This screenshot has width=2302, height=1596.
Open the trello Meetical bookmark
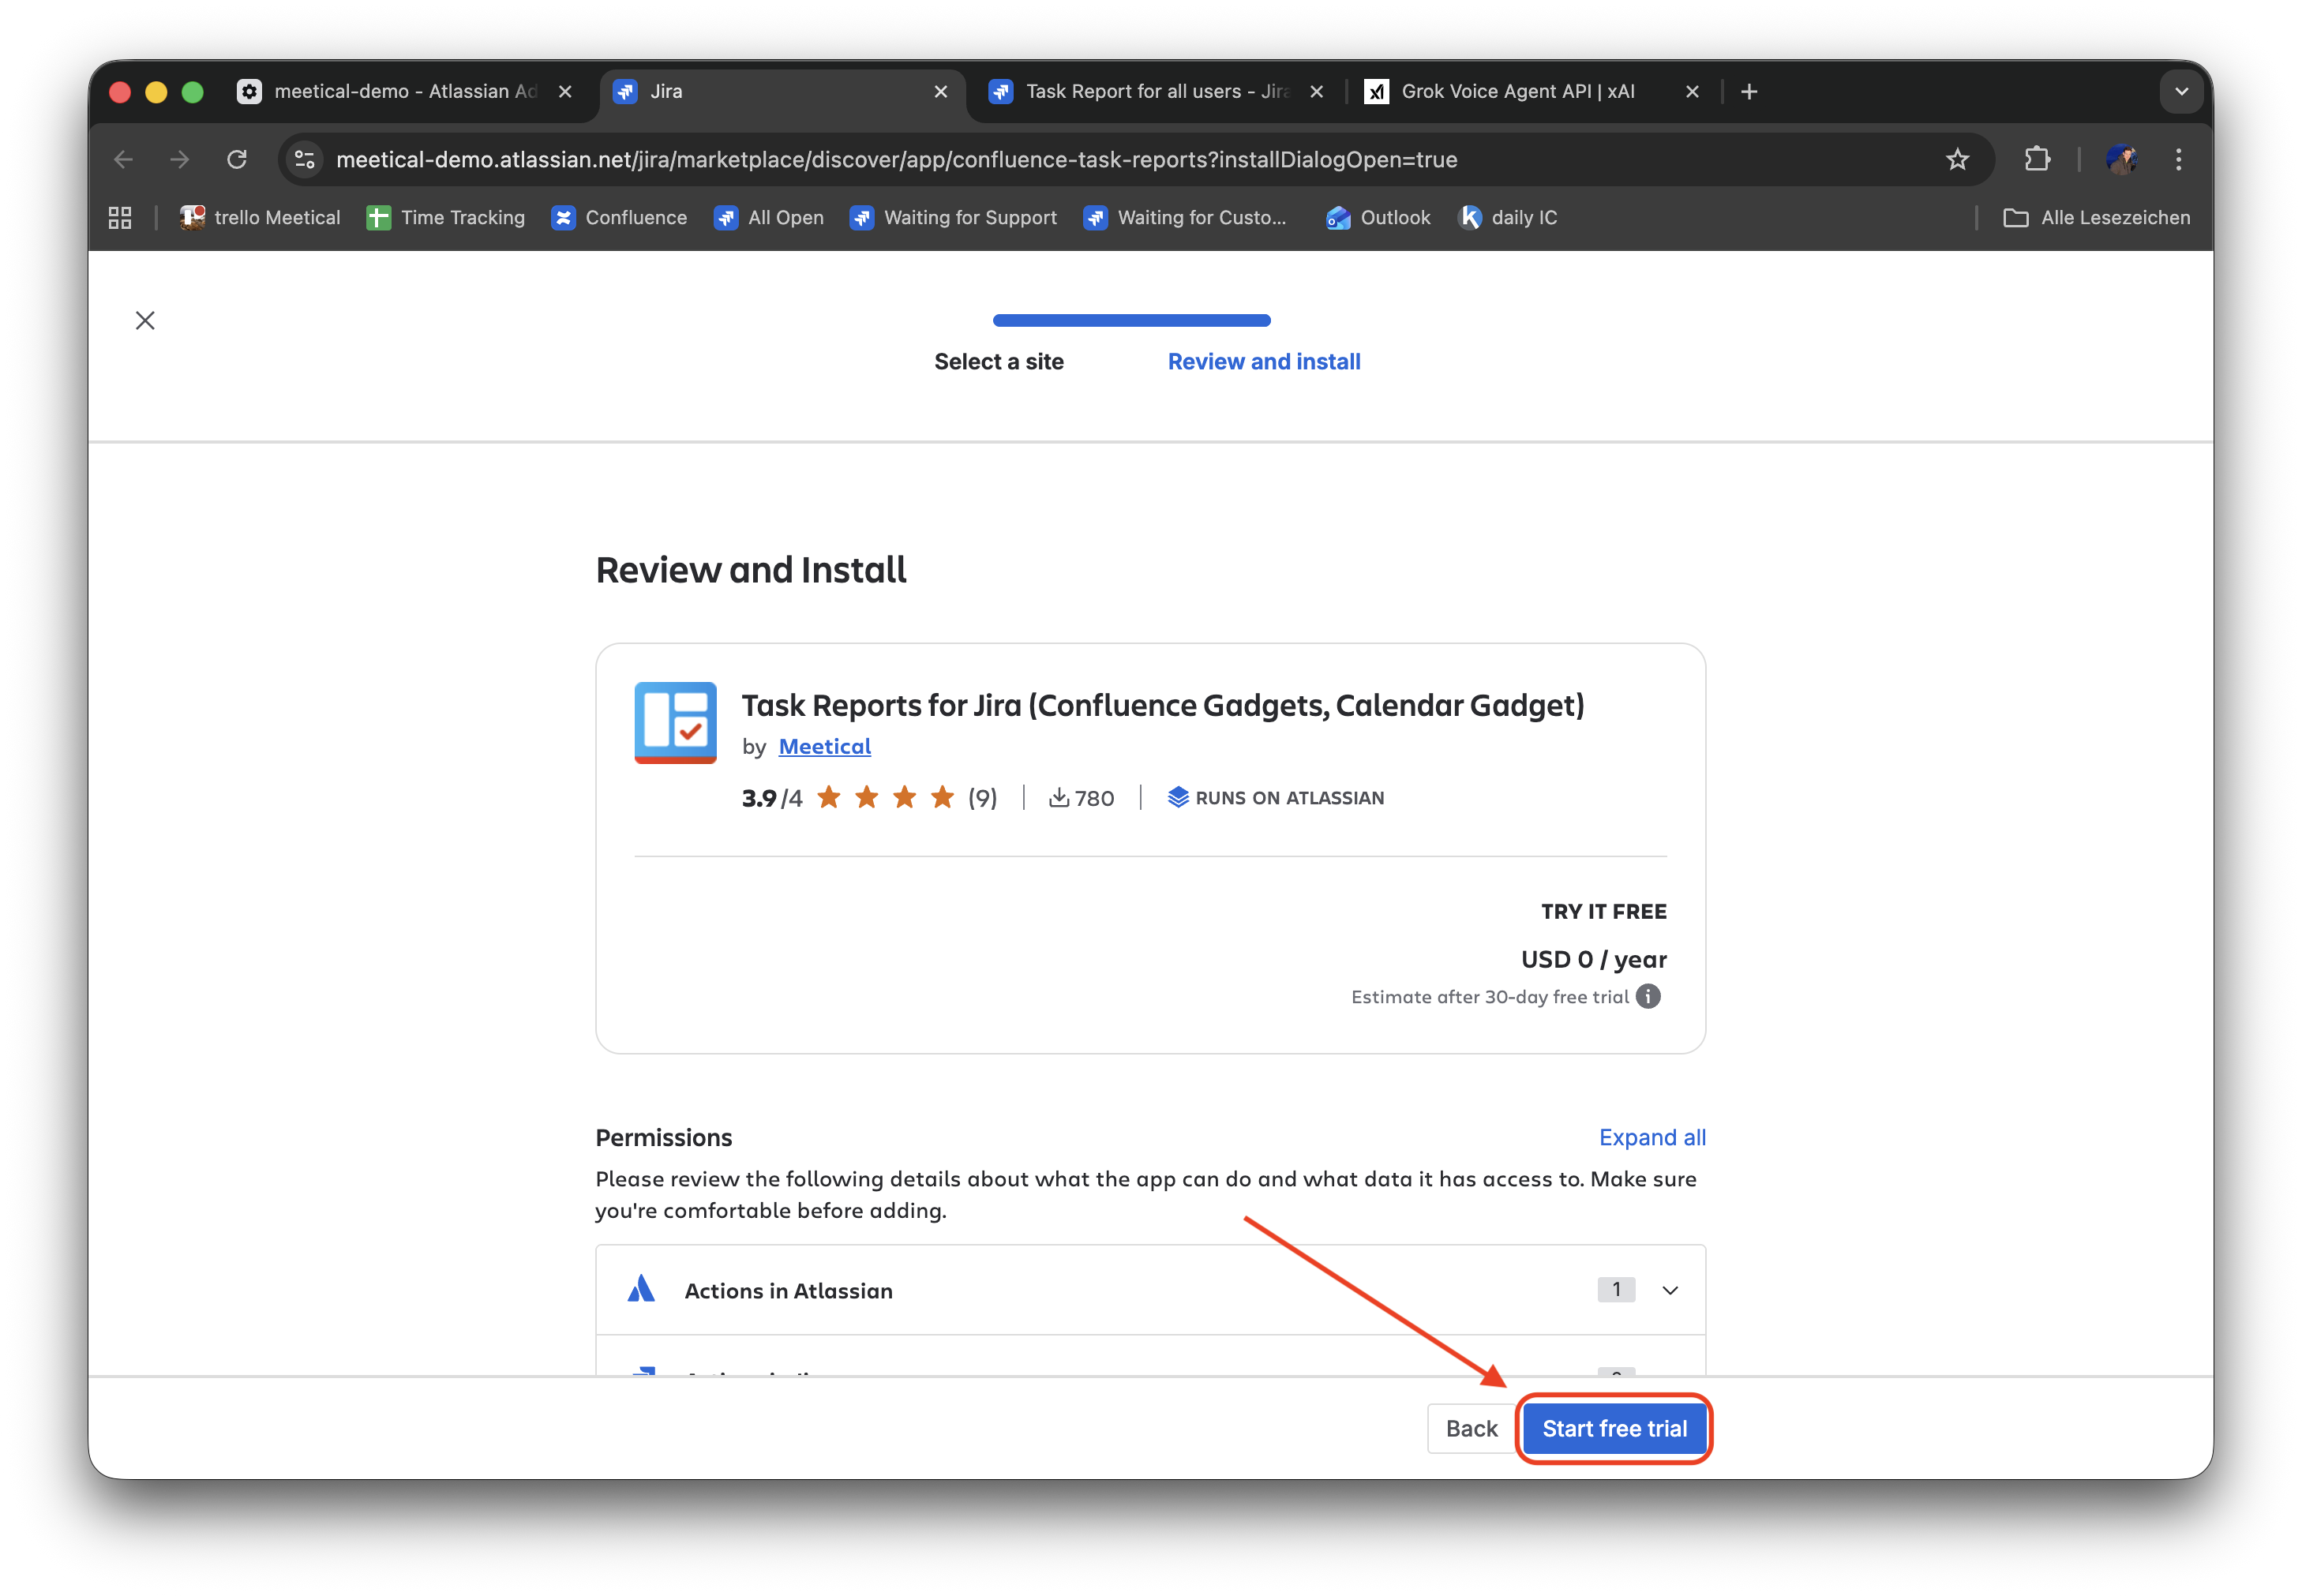point(259,217)
